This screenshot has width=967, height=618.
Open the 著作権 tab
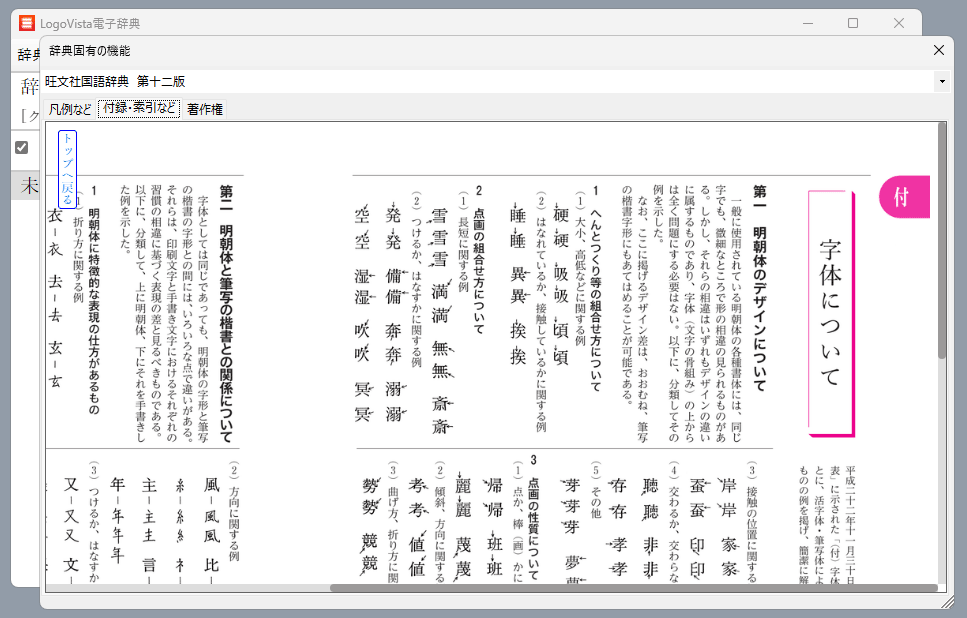coord(205,109)
